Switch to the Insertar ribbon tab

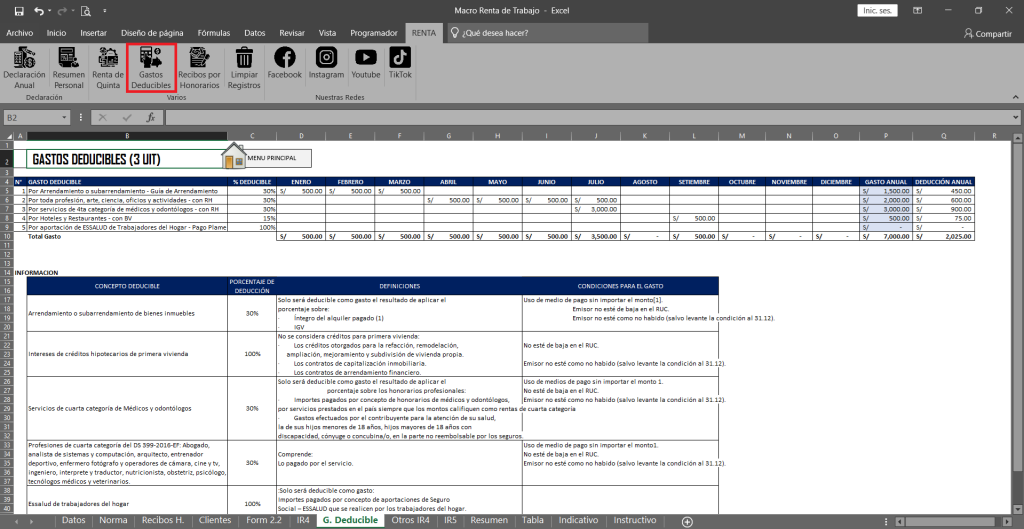93,33
